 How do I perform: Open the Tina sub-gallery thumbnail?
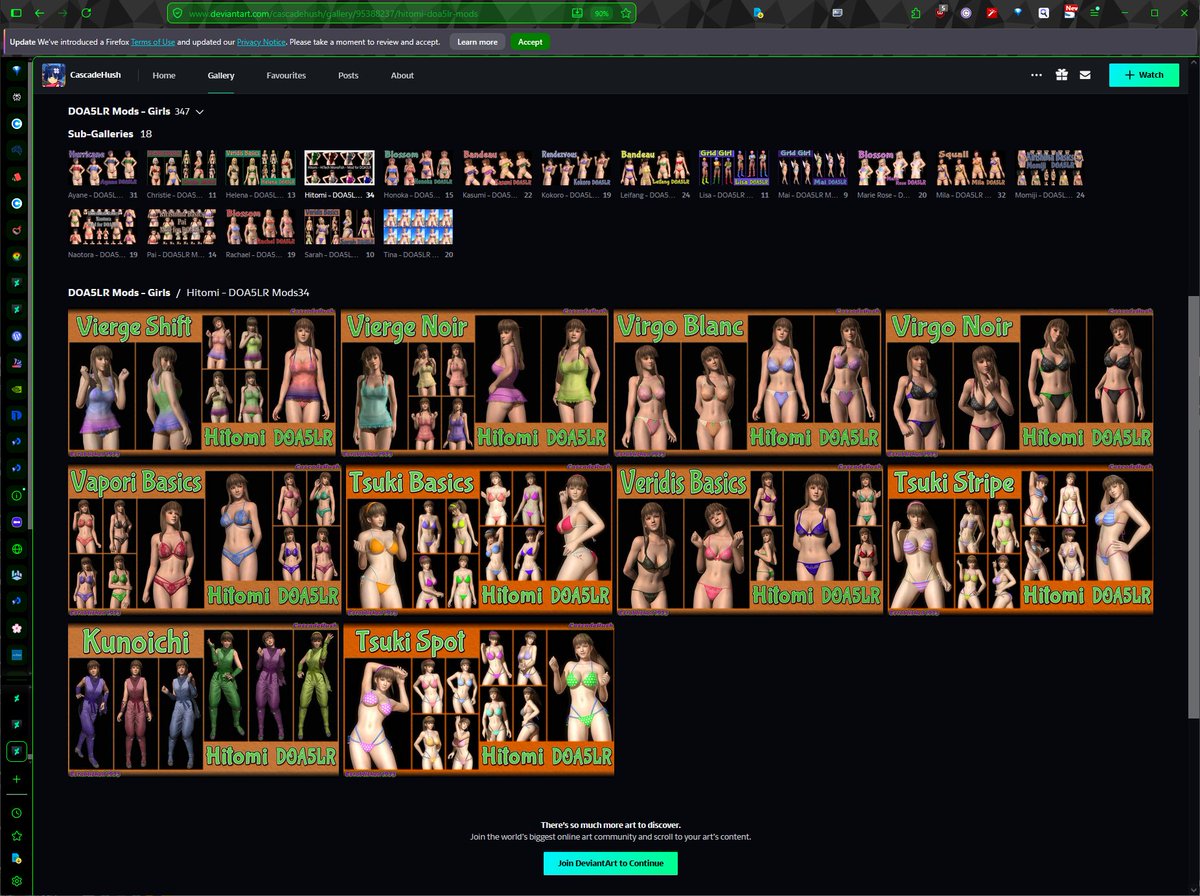coord(418,227)
